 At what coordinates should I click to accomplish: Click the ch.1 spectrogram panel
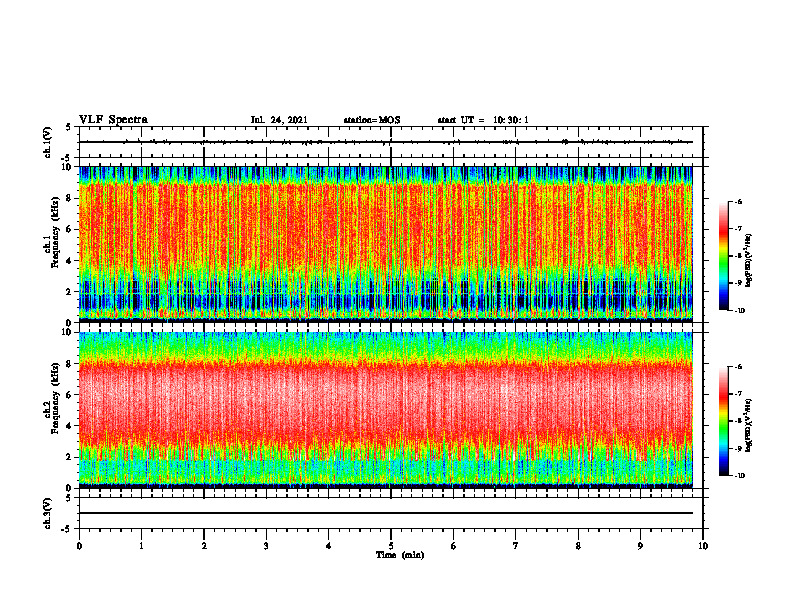pyautogui.click(x=386, y=244)
